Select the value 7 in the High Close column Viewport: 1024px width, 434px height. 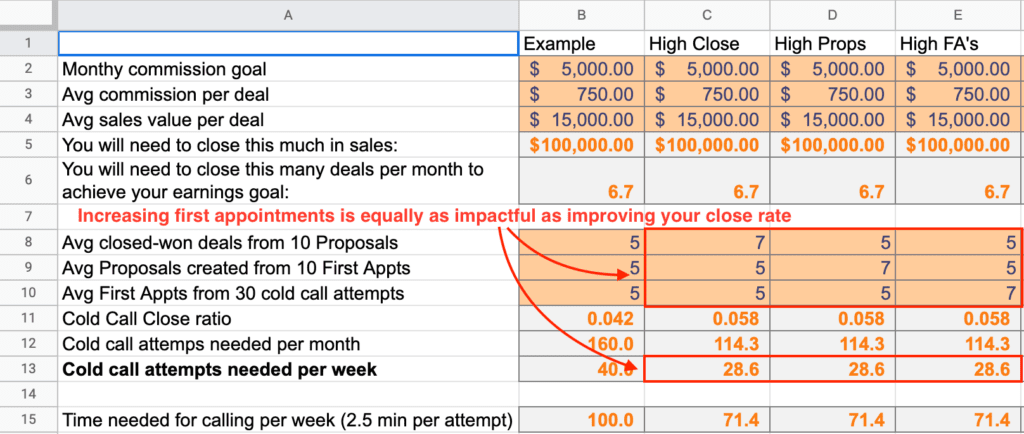707,241
